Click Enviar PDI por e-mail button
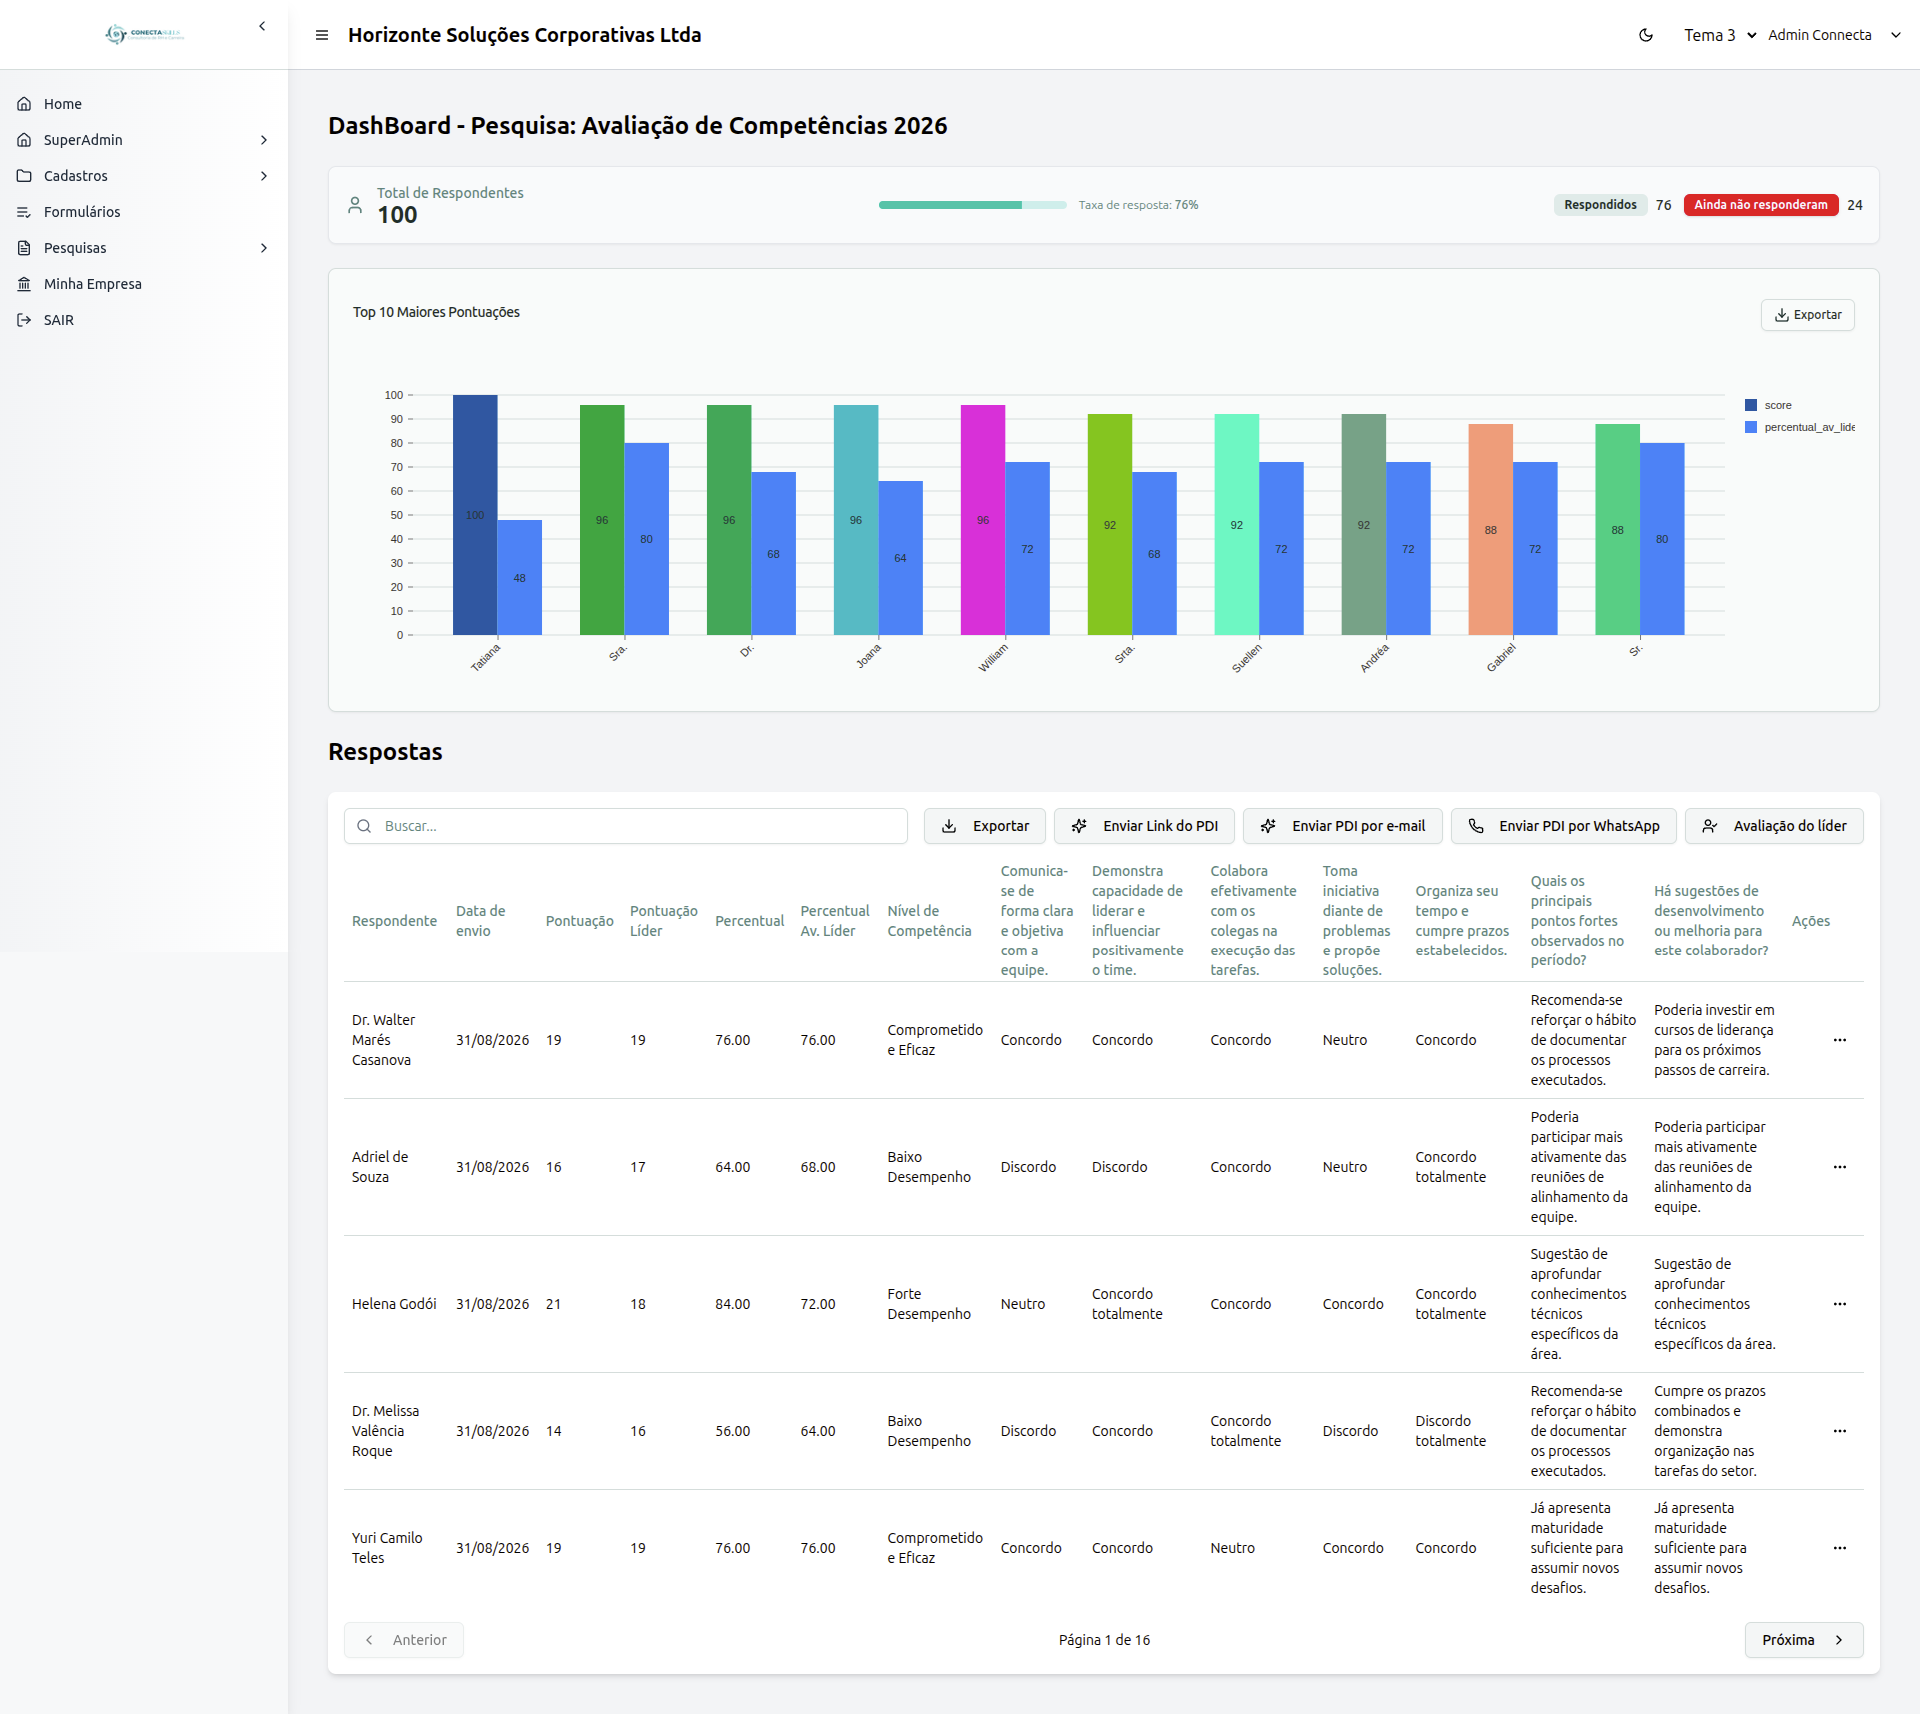 coord(1342,826)
